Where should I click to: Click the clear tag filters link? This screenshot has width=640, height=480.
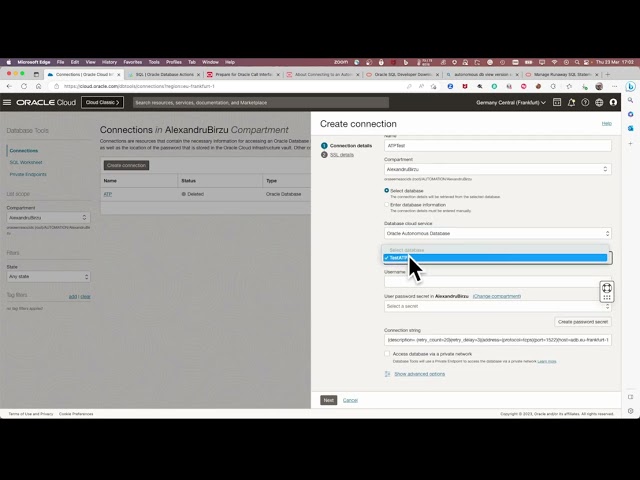pos(85,296)
